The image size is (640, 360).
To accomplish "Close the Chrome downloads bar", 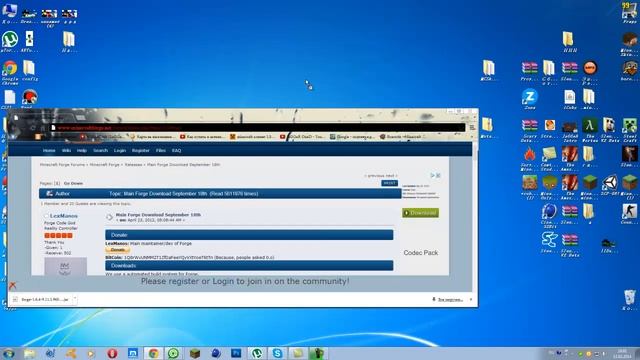I will tap(471, 300).
